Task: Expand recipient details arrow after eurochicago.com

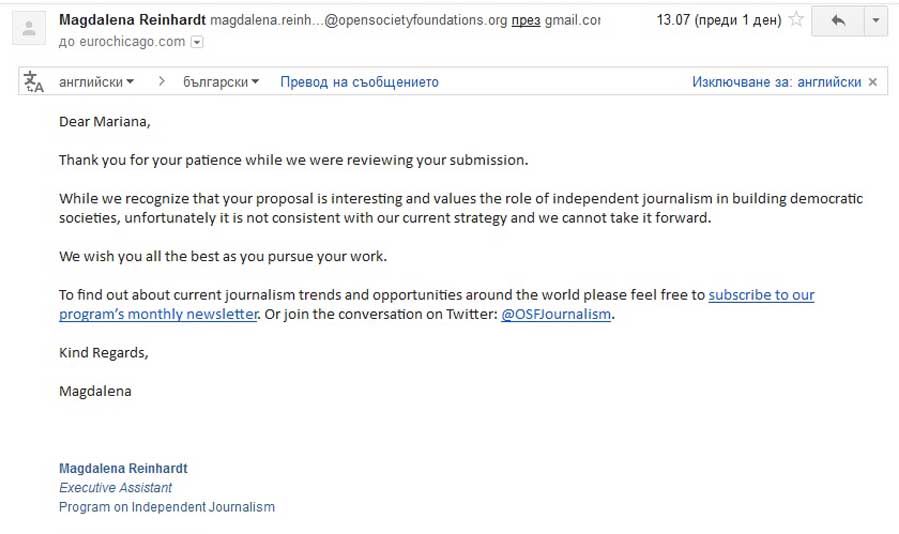Action: coord(197,42)
